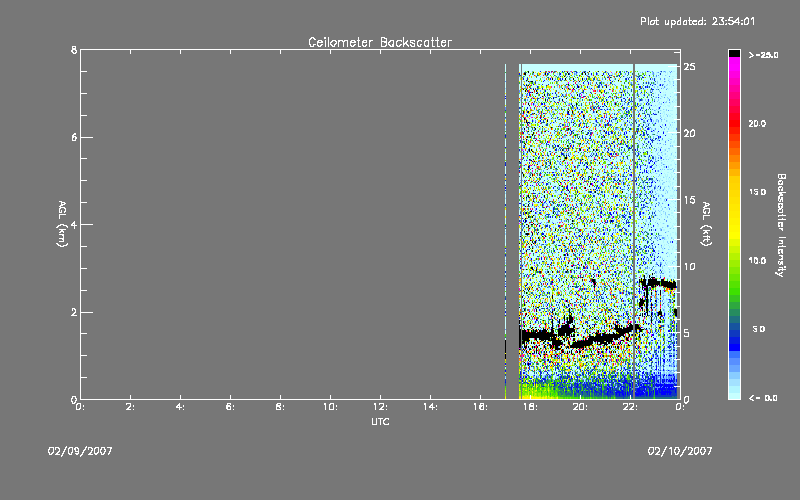Click the "15.0" colorbar label

(757, 192)
